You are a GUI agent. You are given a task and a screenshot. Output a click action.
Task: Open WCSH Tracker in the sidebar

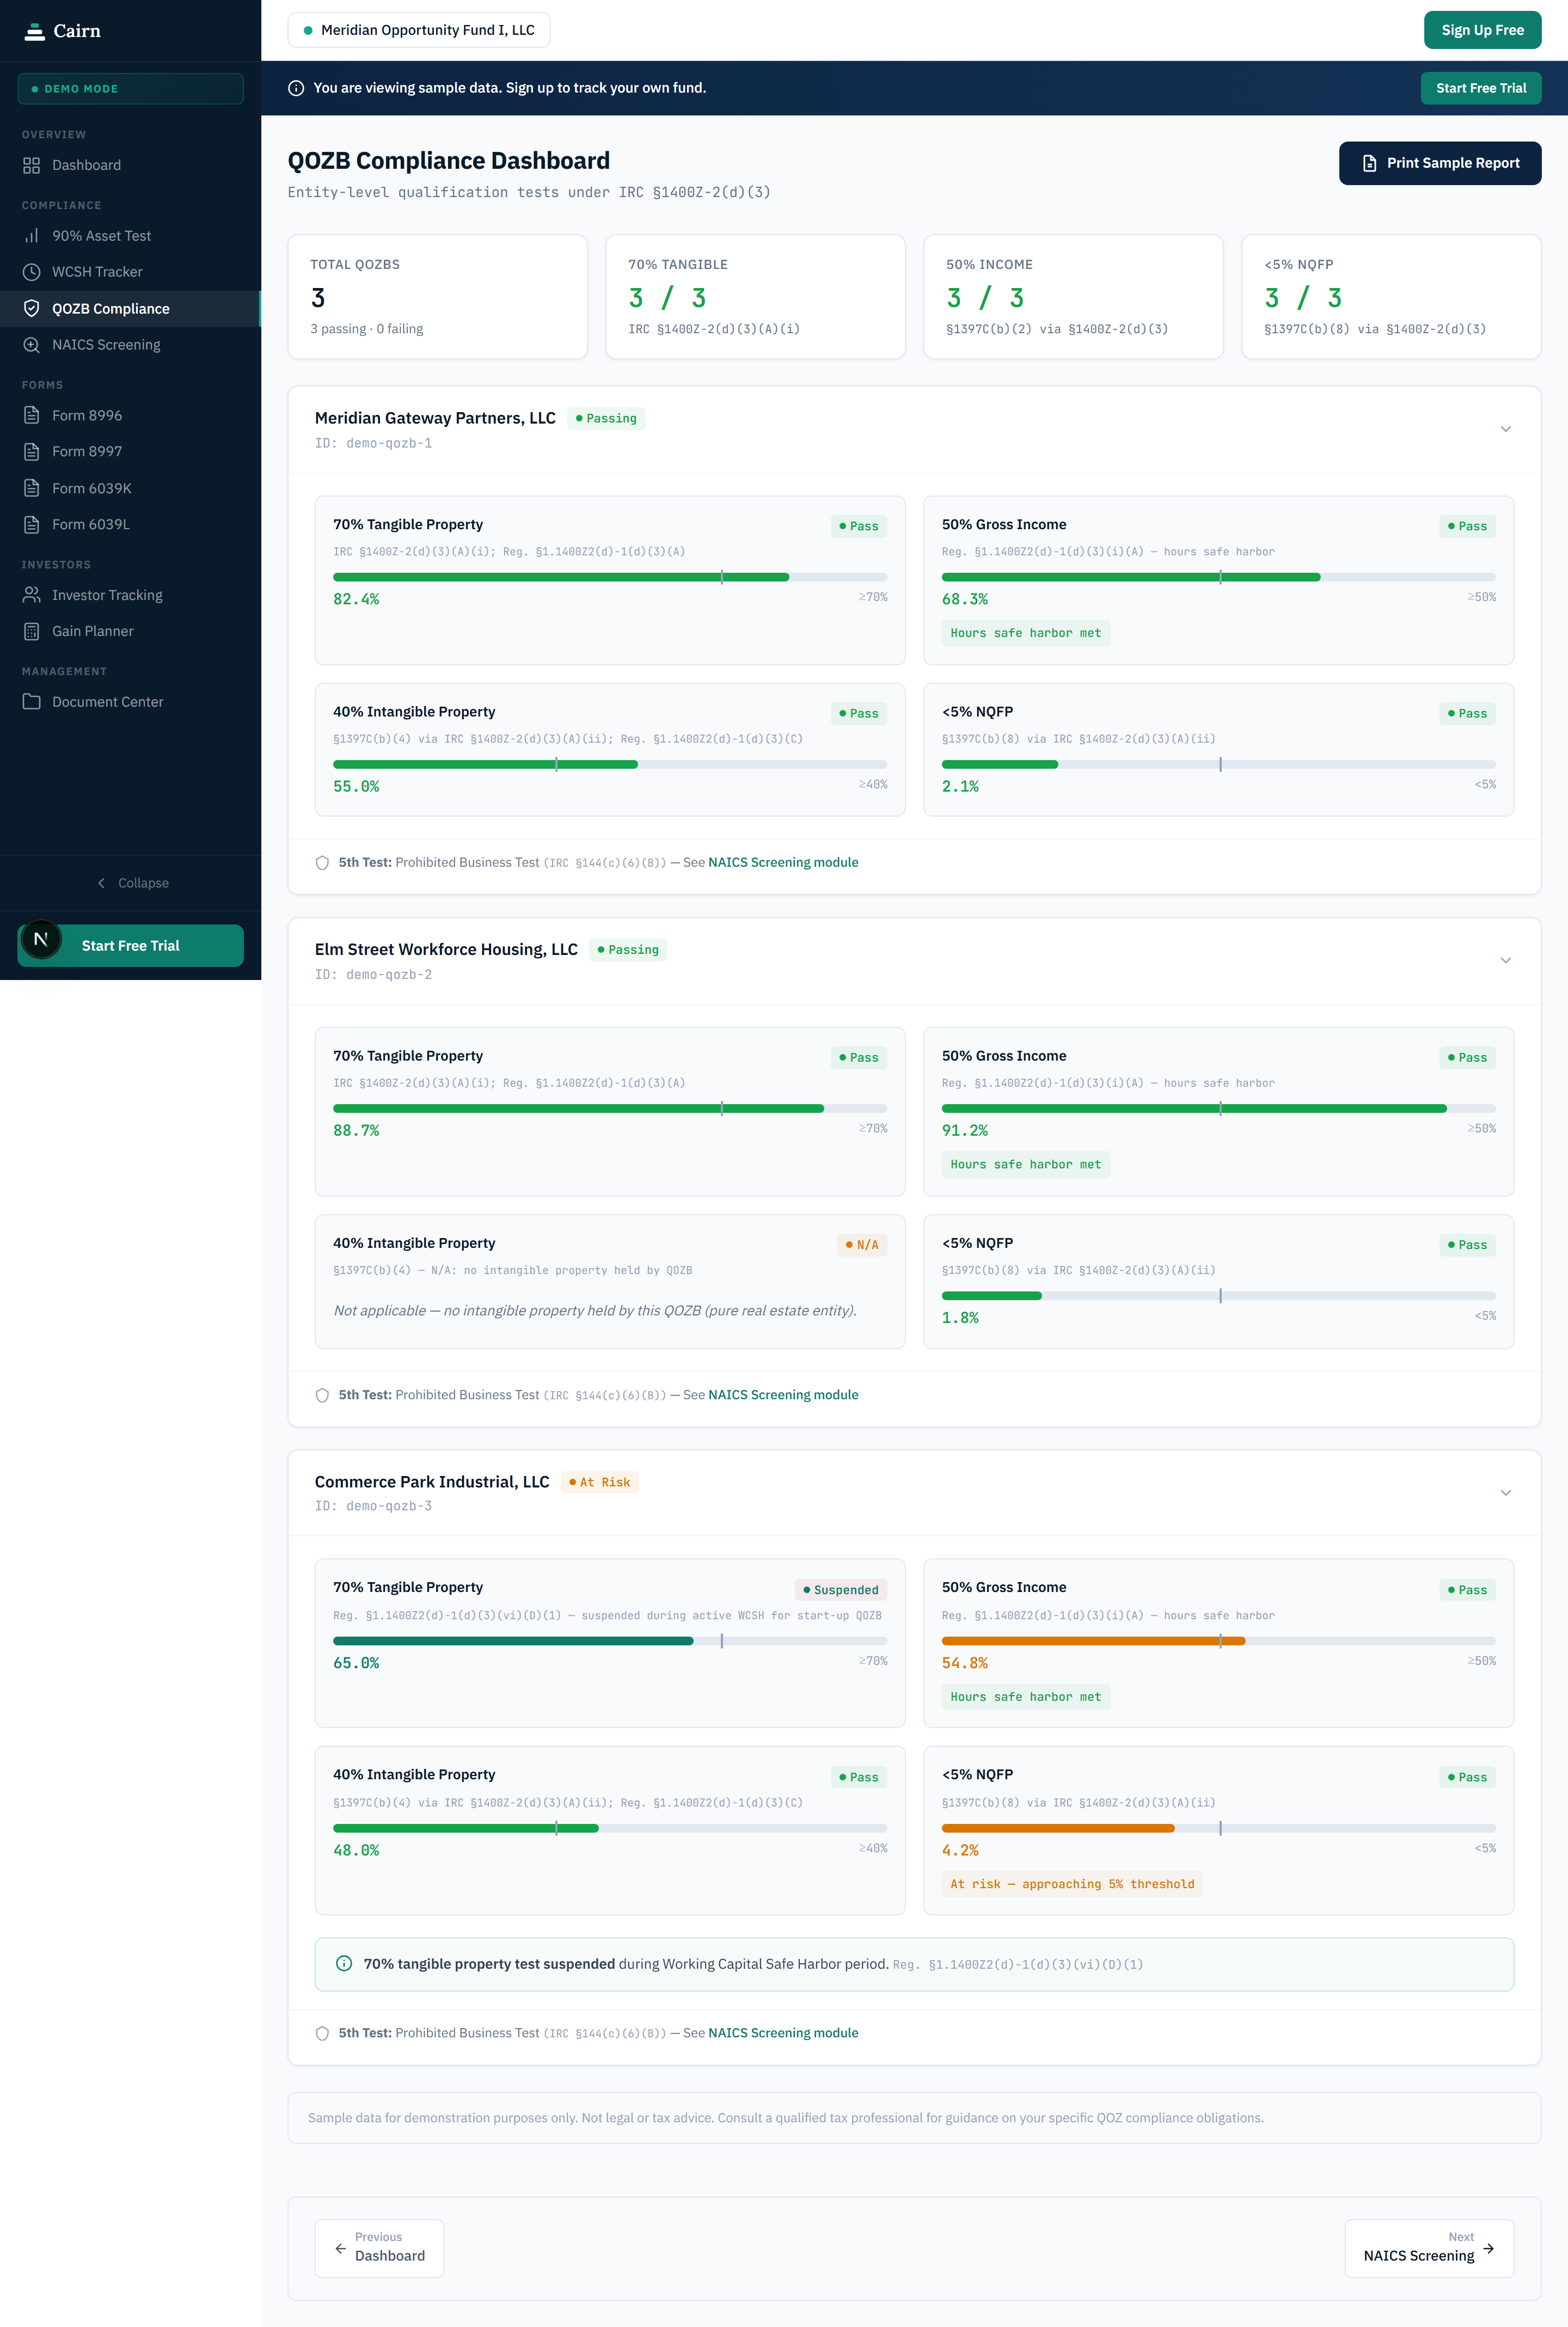(130, 272)
